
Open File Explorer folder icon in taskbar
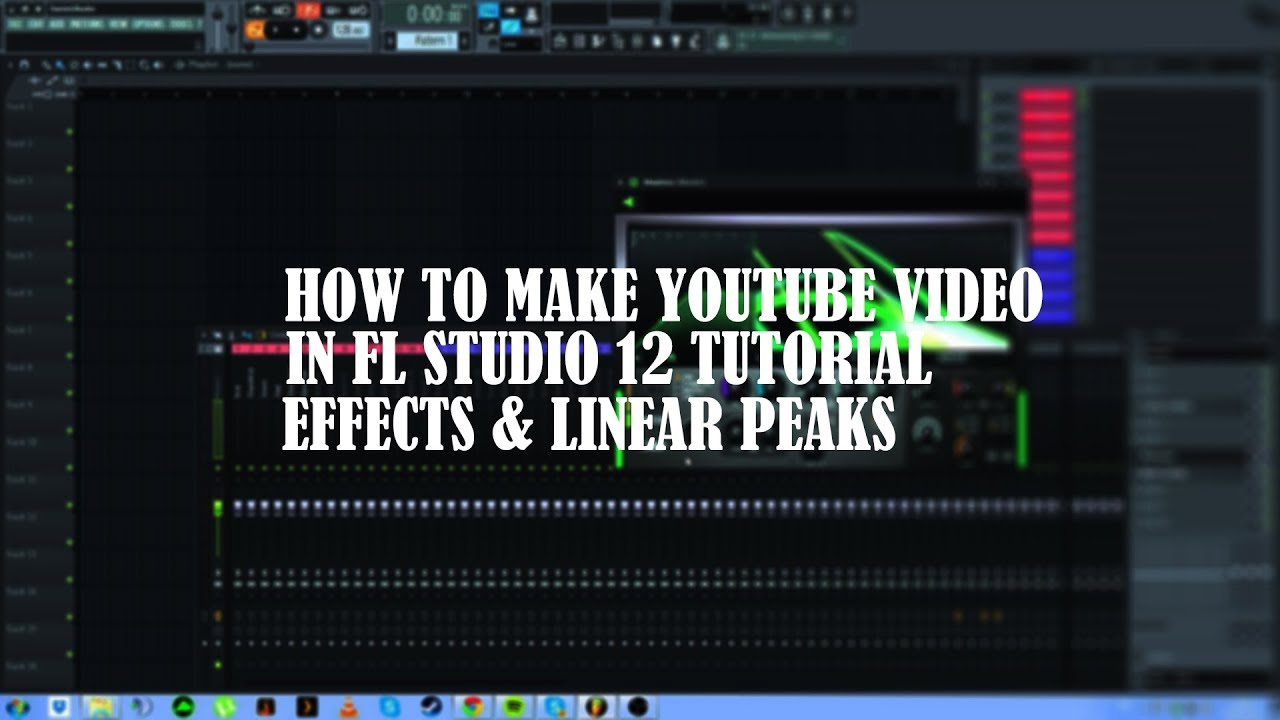(100, 707)
